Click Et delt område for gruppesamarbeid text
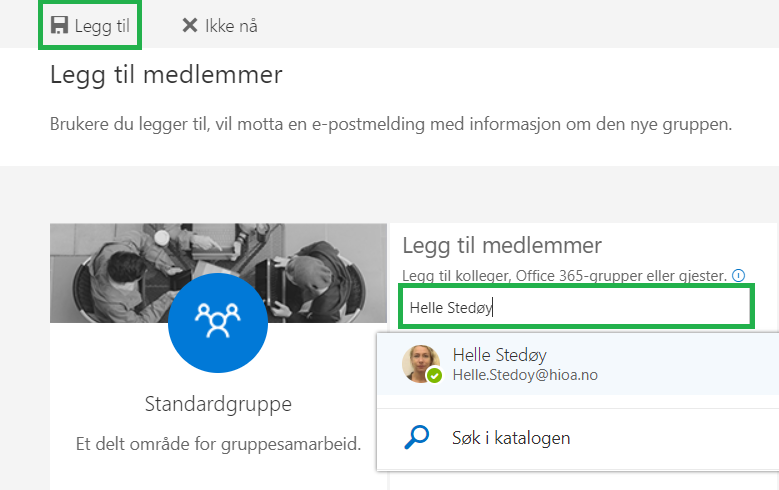This screenshot has height=490, width=779. coord(218,443)
